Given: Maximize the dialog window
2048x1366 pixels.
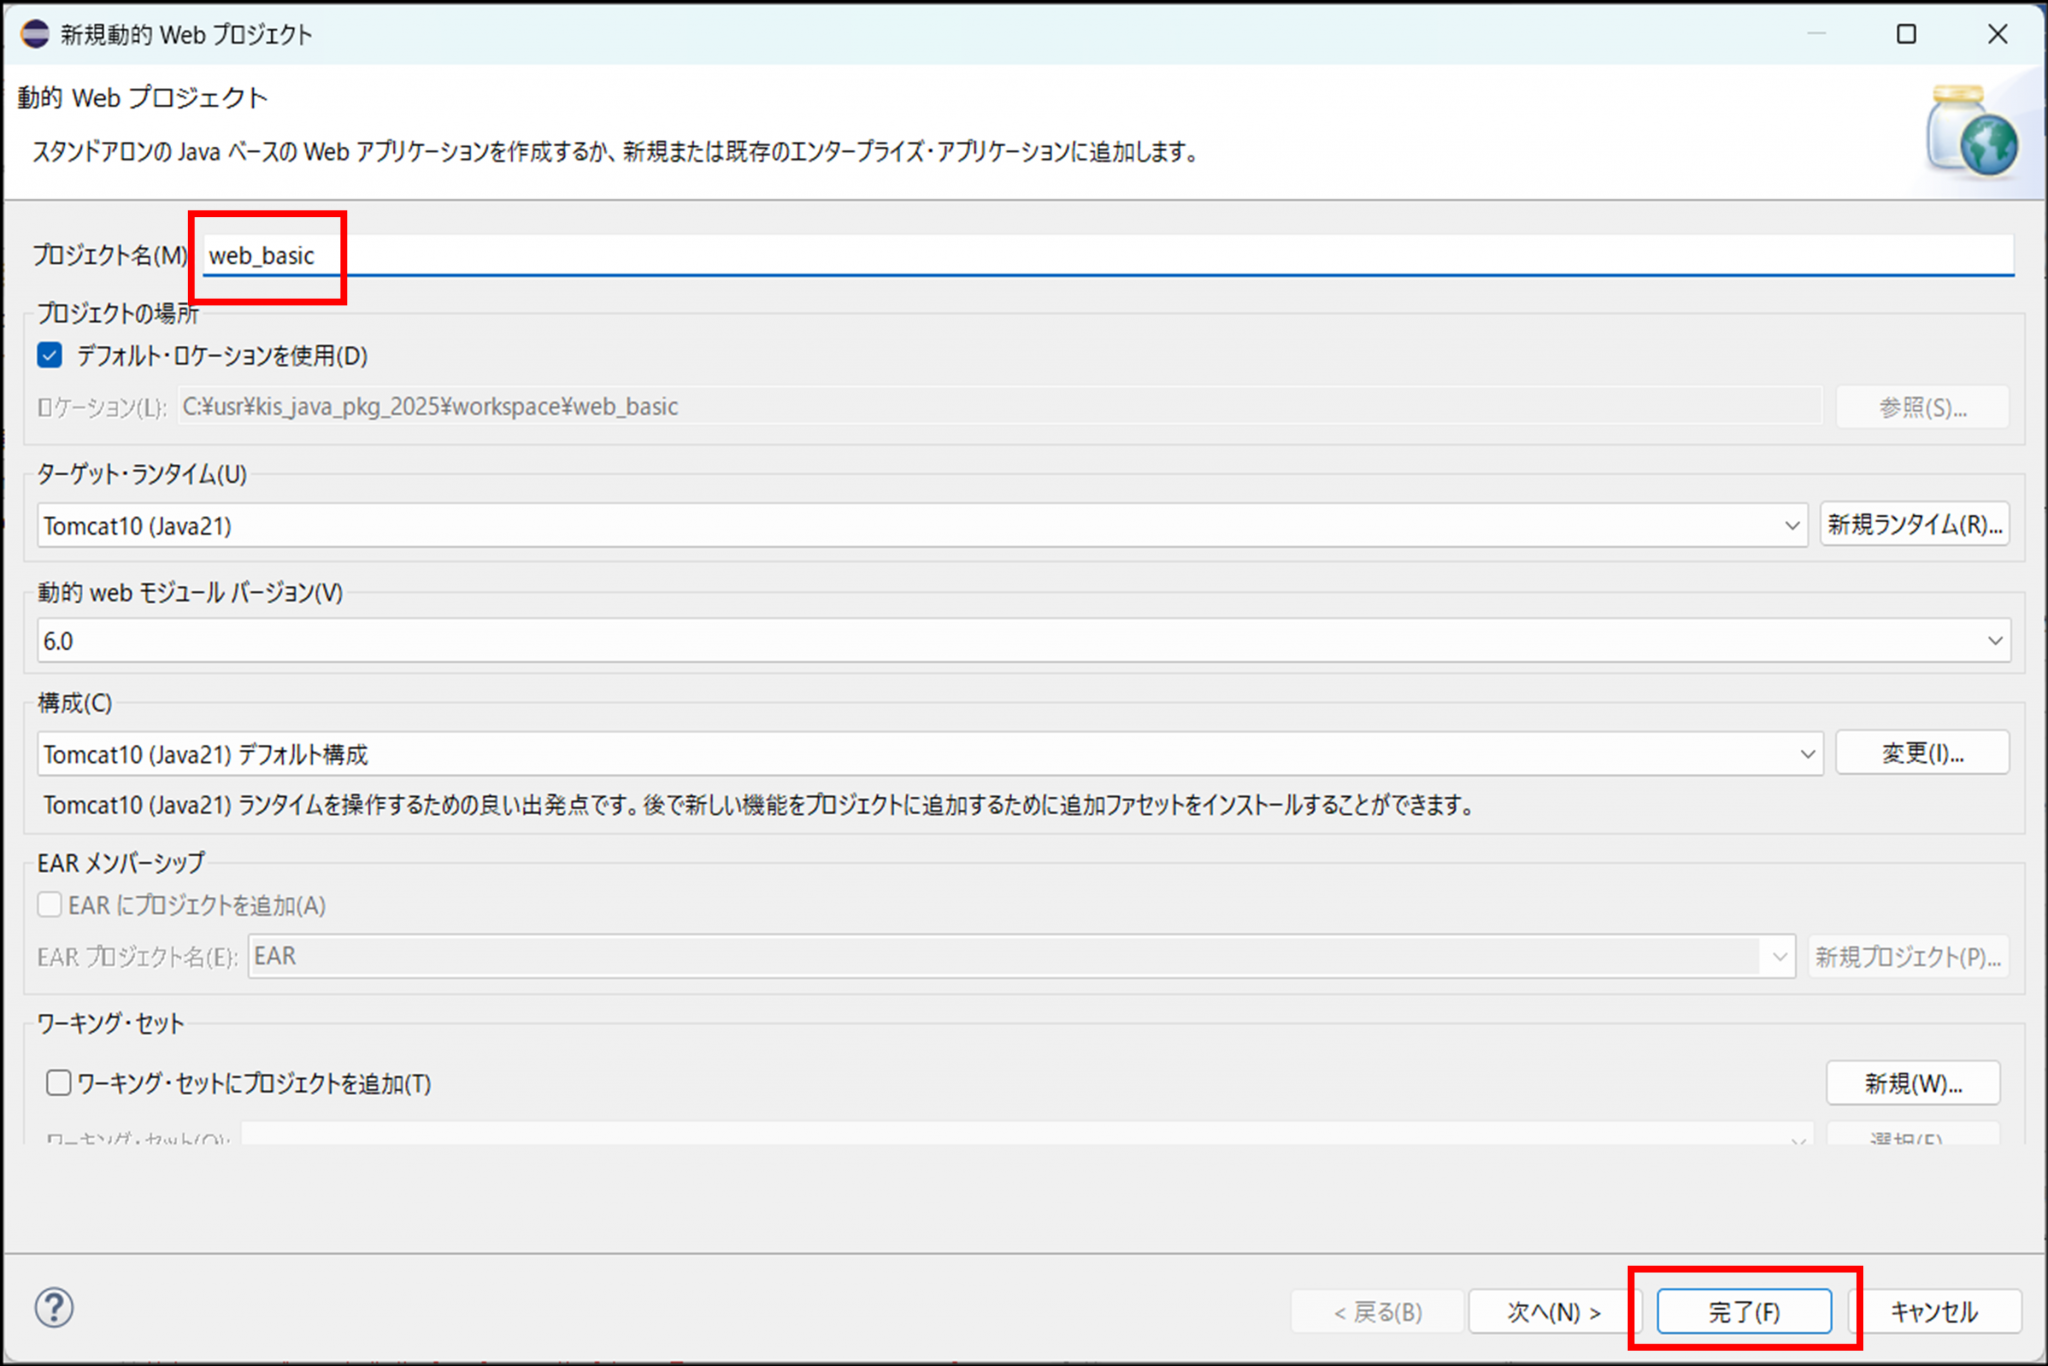Looking at the screenshot, I should (1906, 34).
